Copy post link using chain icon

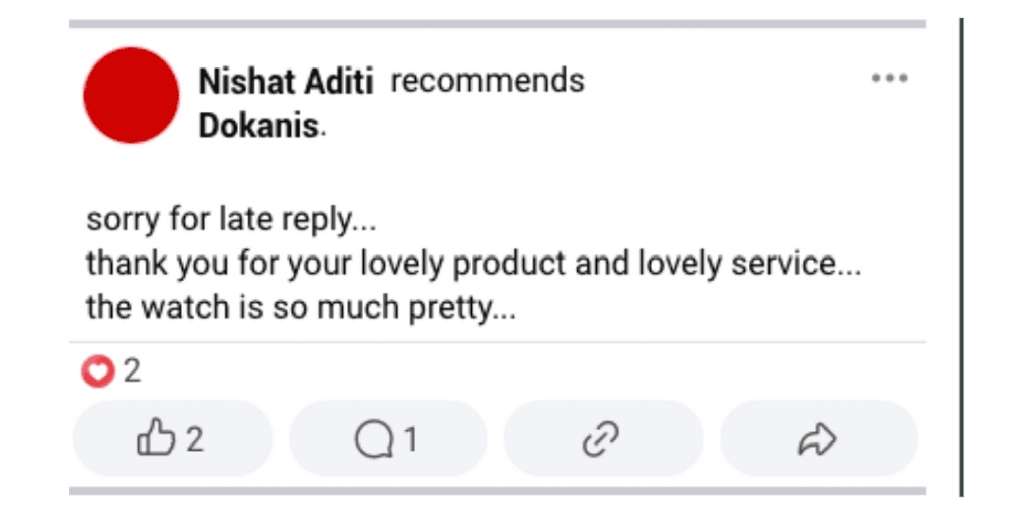coord(602,439)
